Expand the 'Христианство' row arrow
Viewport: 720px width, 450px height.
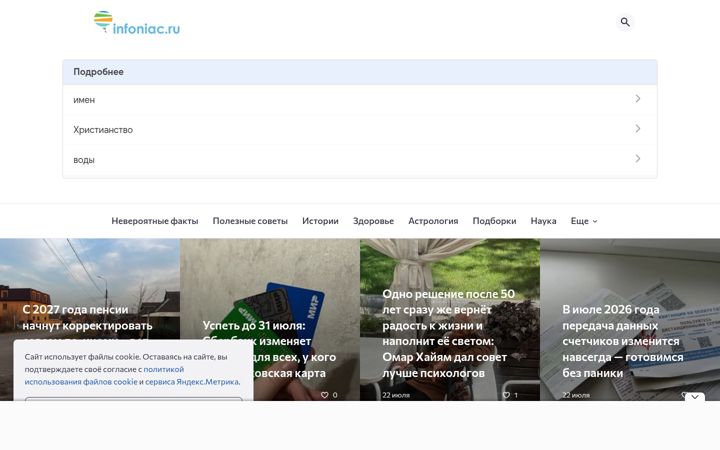point(638,129)
